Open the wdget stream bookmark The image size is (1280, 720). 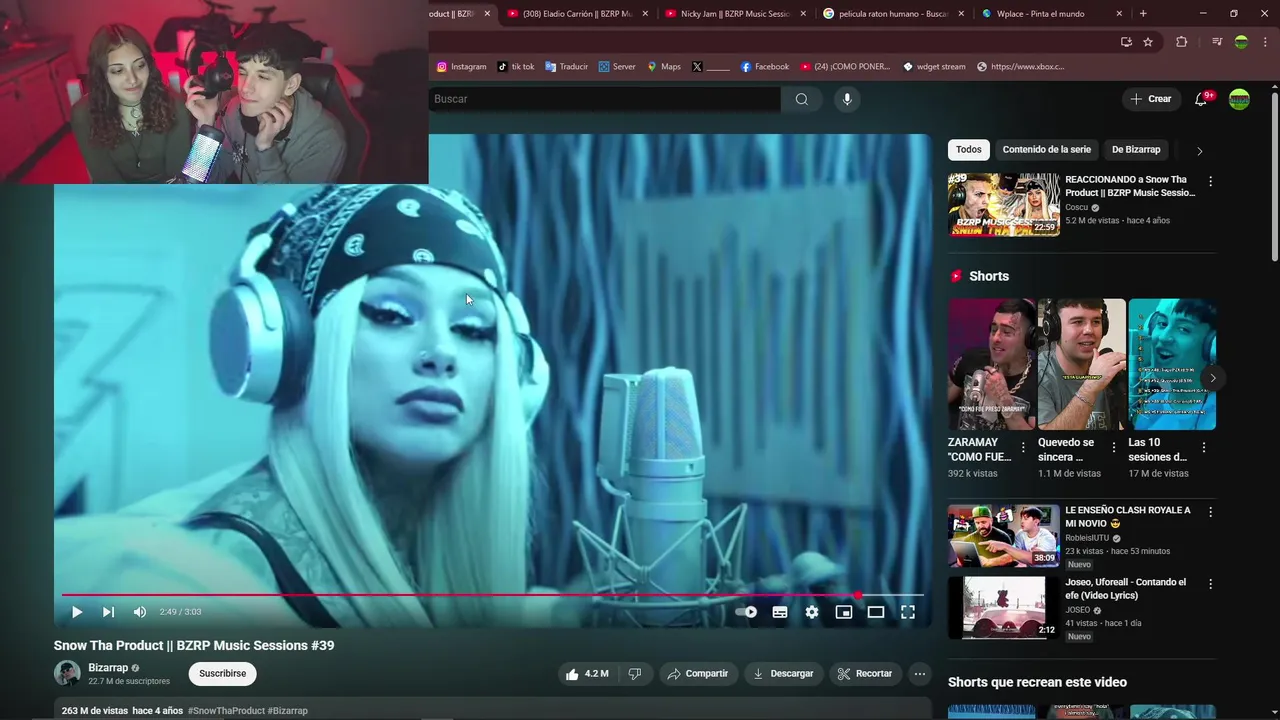[935, 67]
